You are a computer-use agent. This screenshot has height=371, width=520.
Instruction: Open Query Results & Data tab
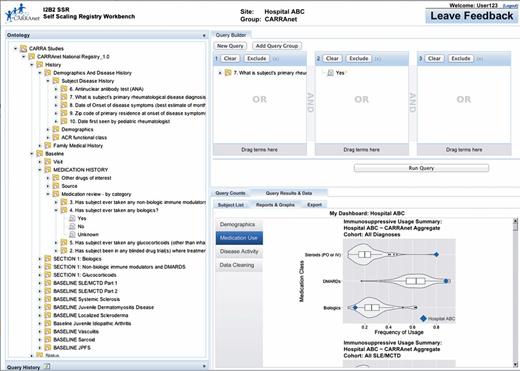click(289, 193)
